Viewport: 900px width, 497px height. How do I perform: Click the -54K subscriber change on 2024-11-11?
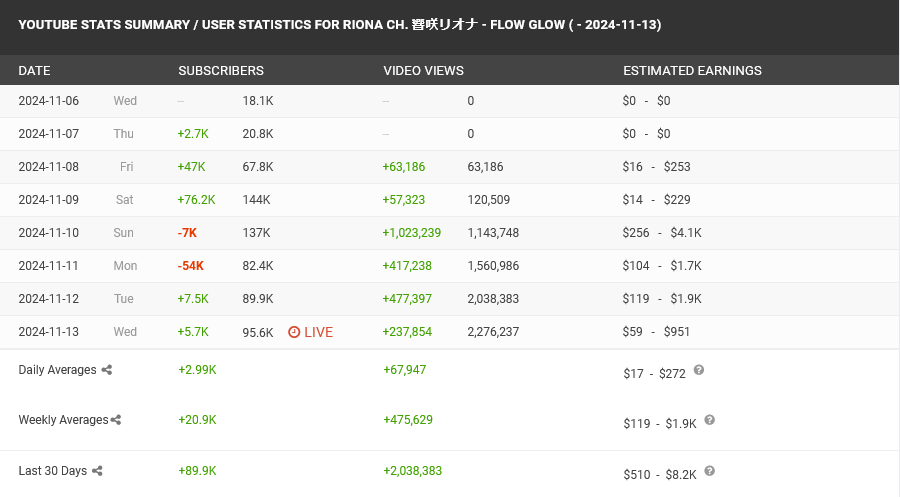point(190,266)
